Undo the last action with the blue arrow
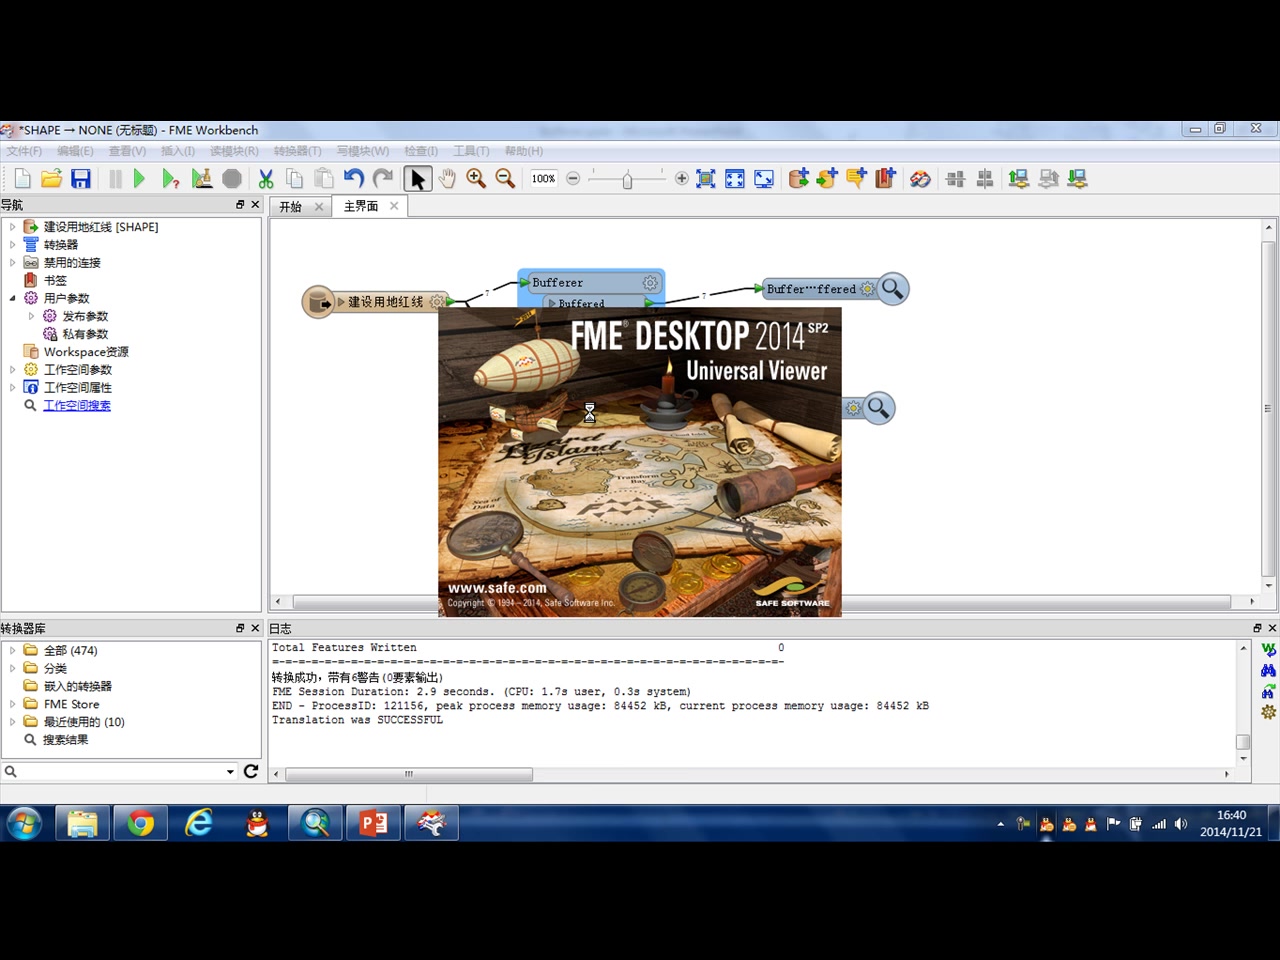This screenshot has height=960, width=1280. 353,178
